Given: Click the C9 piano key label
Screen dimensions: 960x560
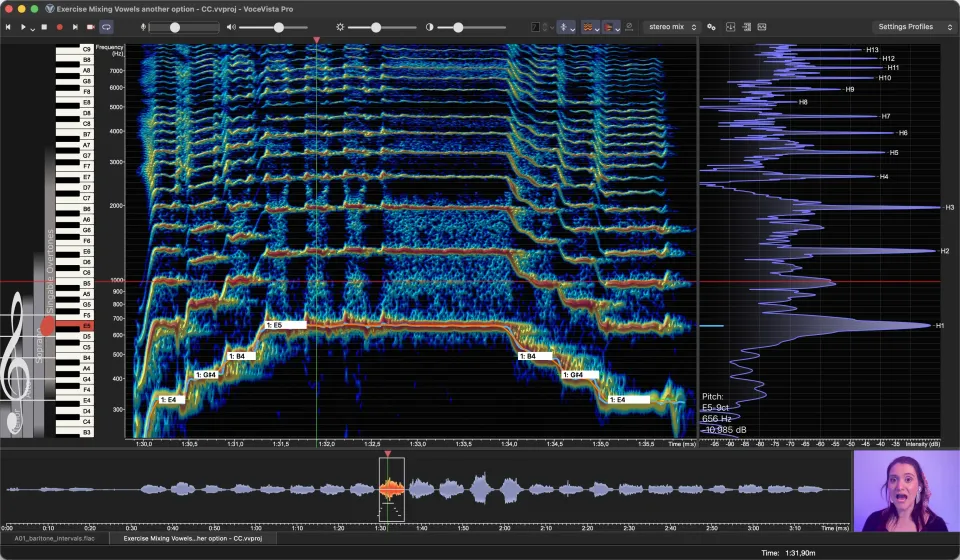Looking at the screenshot, I should coord(86,49).
